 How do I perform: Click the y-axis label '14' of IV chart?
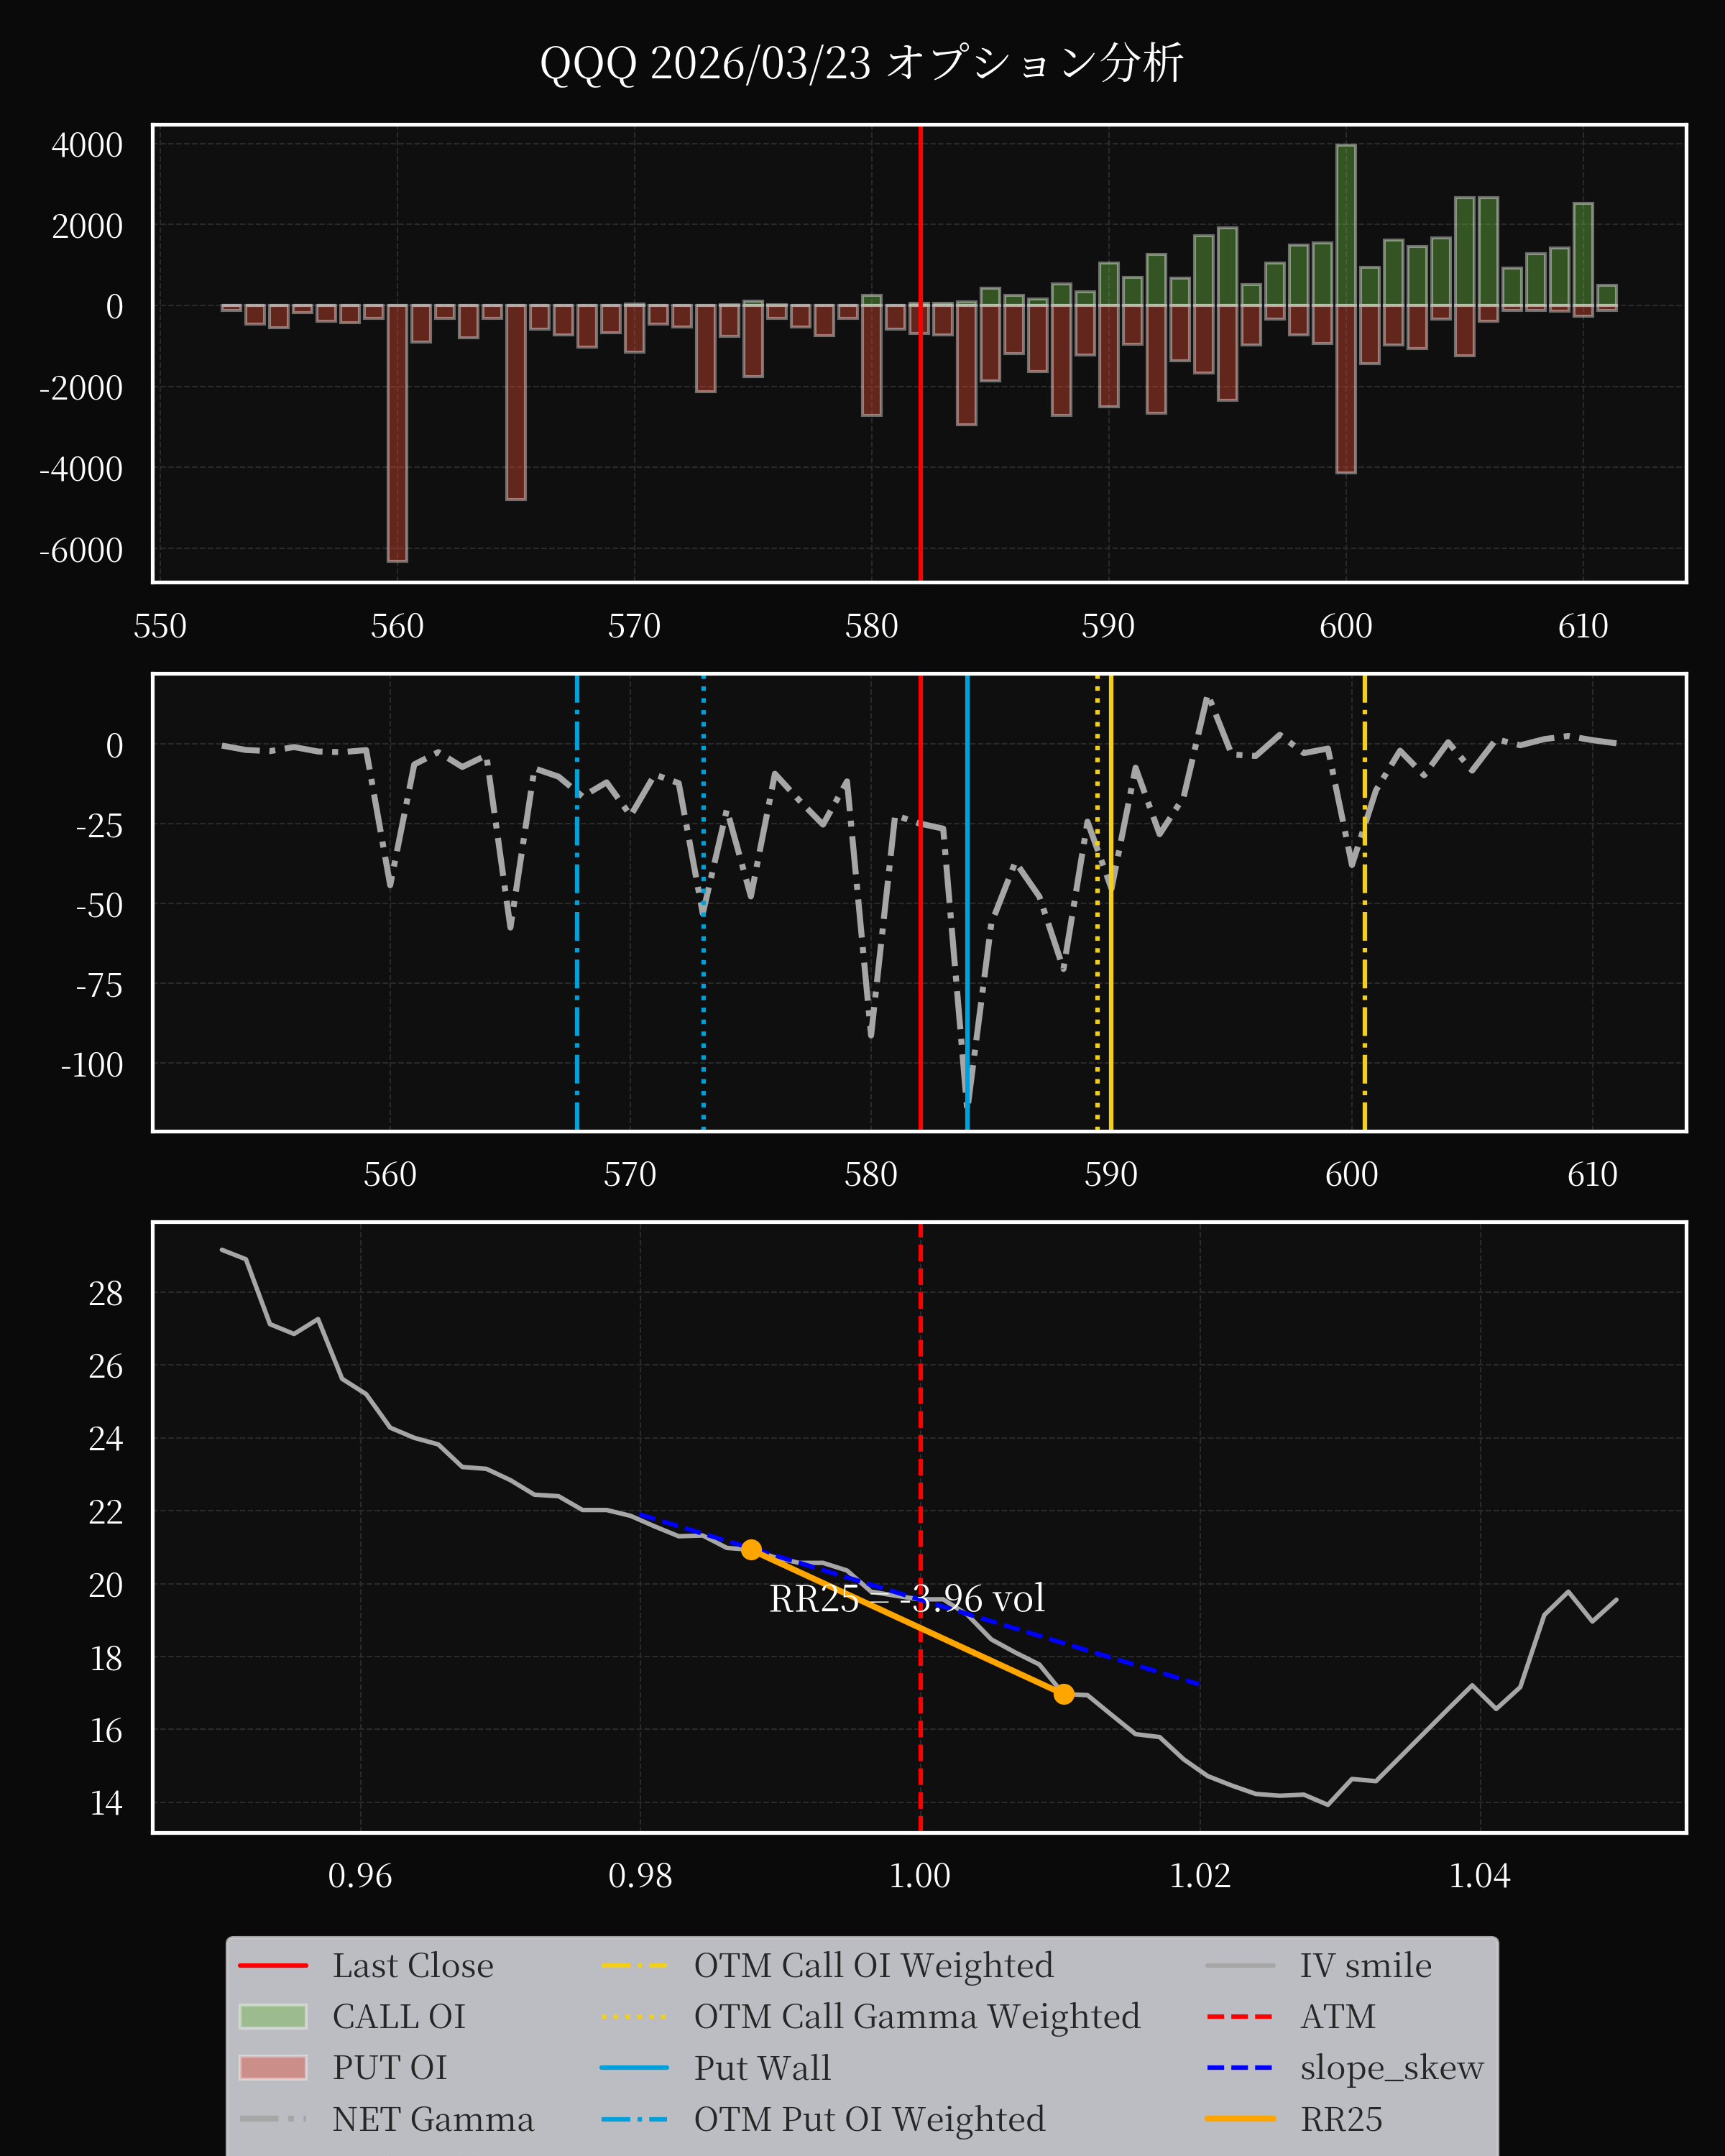(106, 1803)
